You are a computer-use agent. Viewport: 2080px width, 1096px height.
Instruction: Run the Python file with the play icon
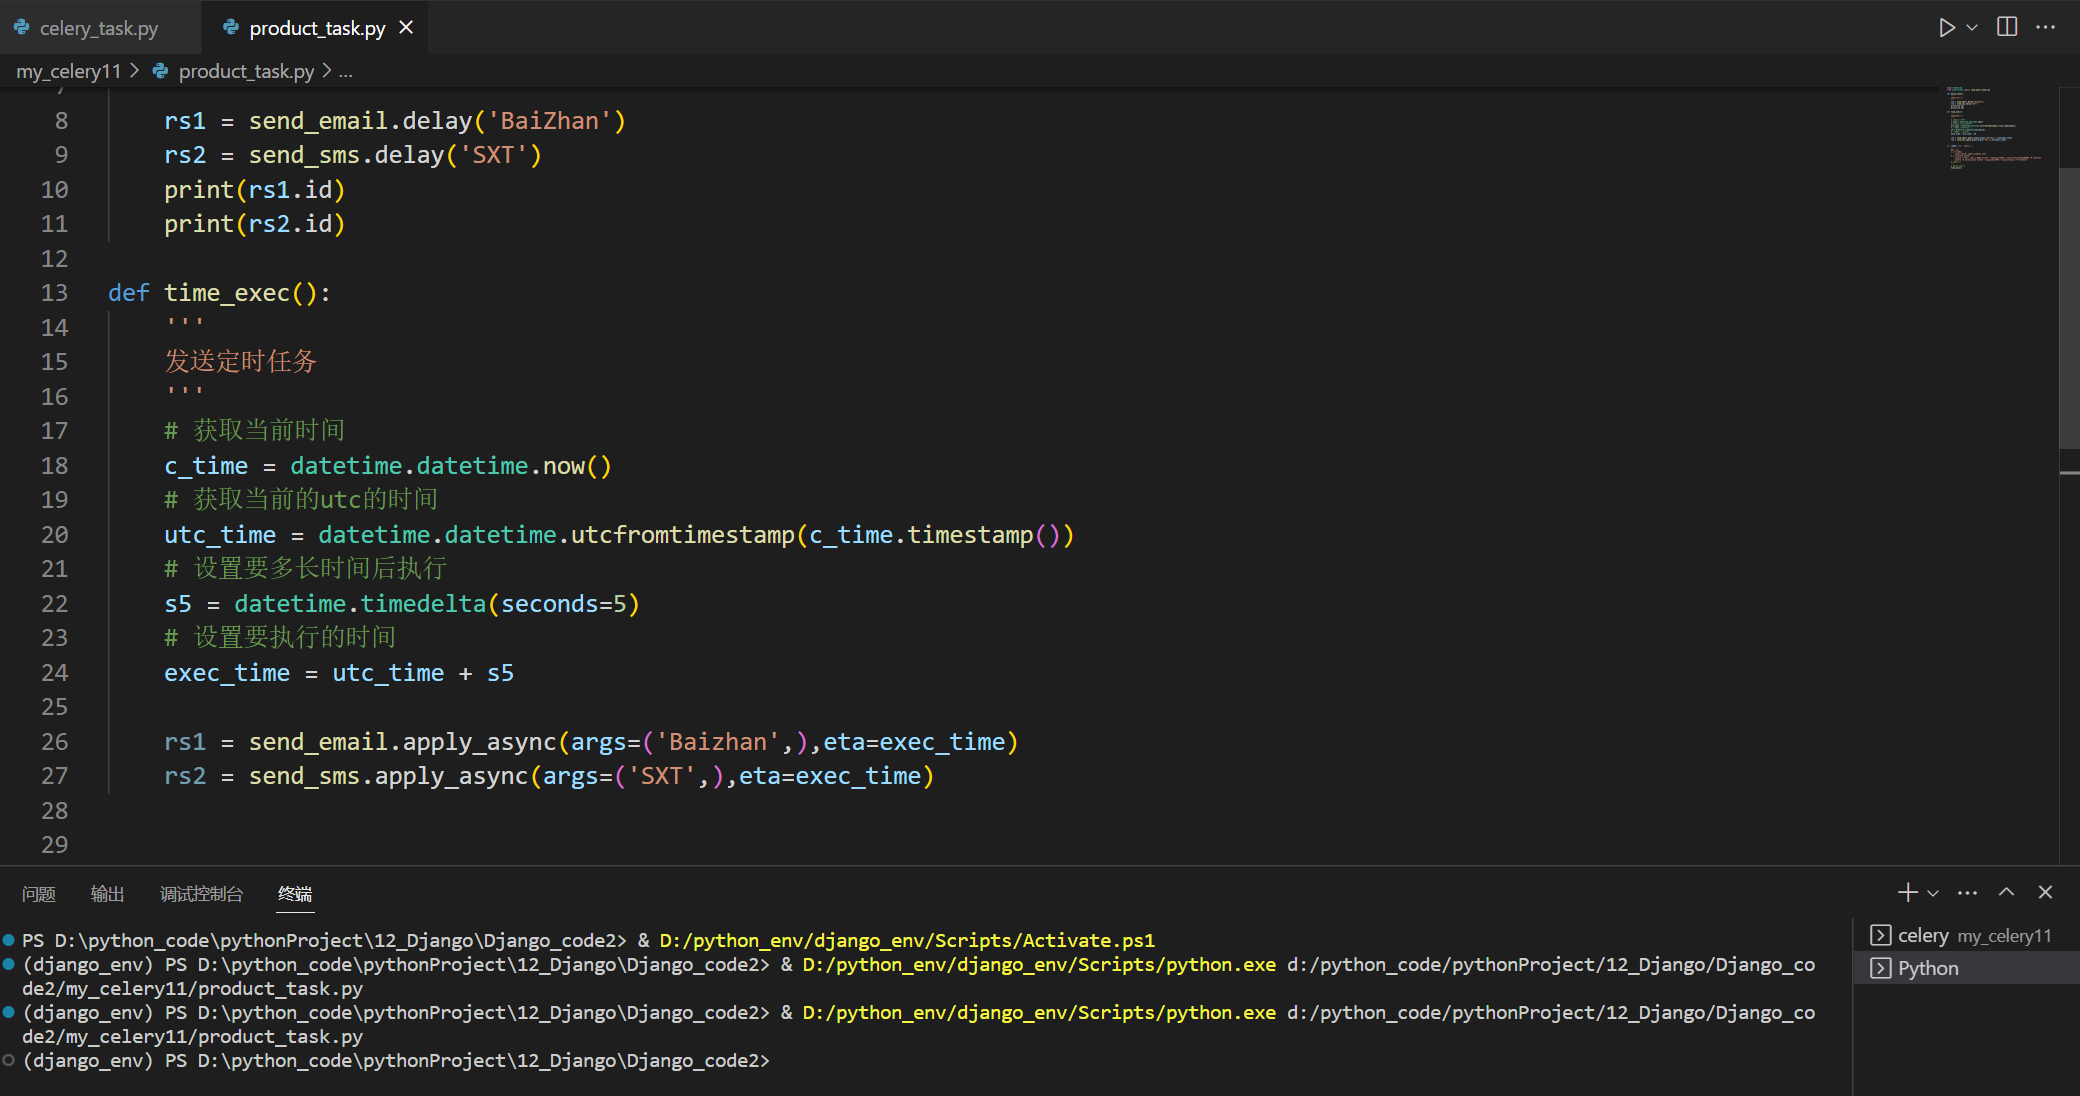pyautogui.click(x=1946, y=28)
